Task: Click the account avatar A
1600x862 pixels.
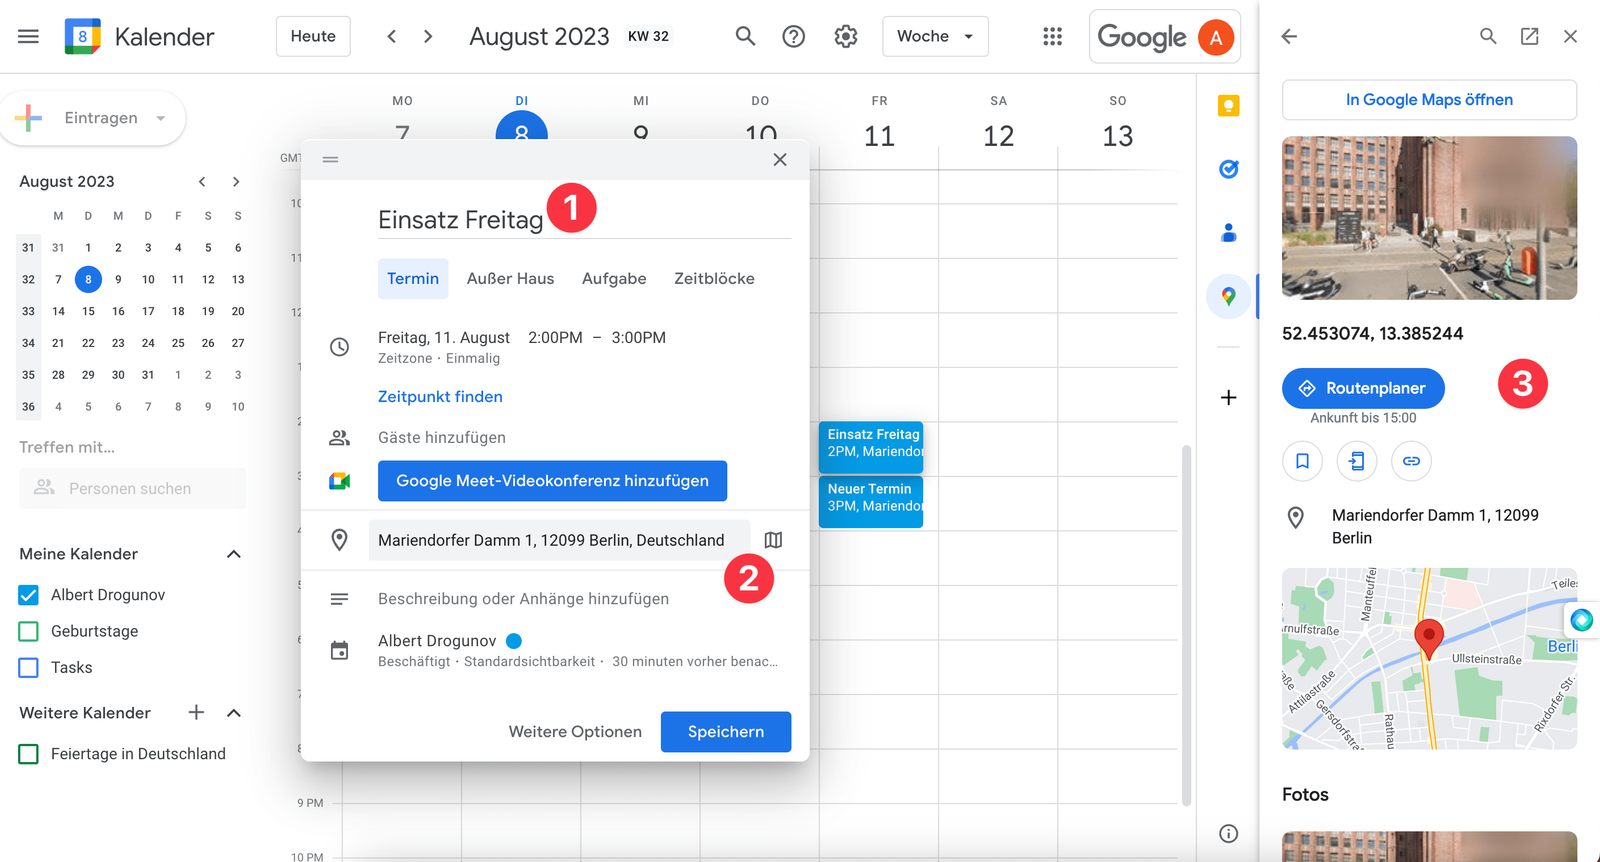Action: 1215,37
